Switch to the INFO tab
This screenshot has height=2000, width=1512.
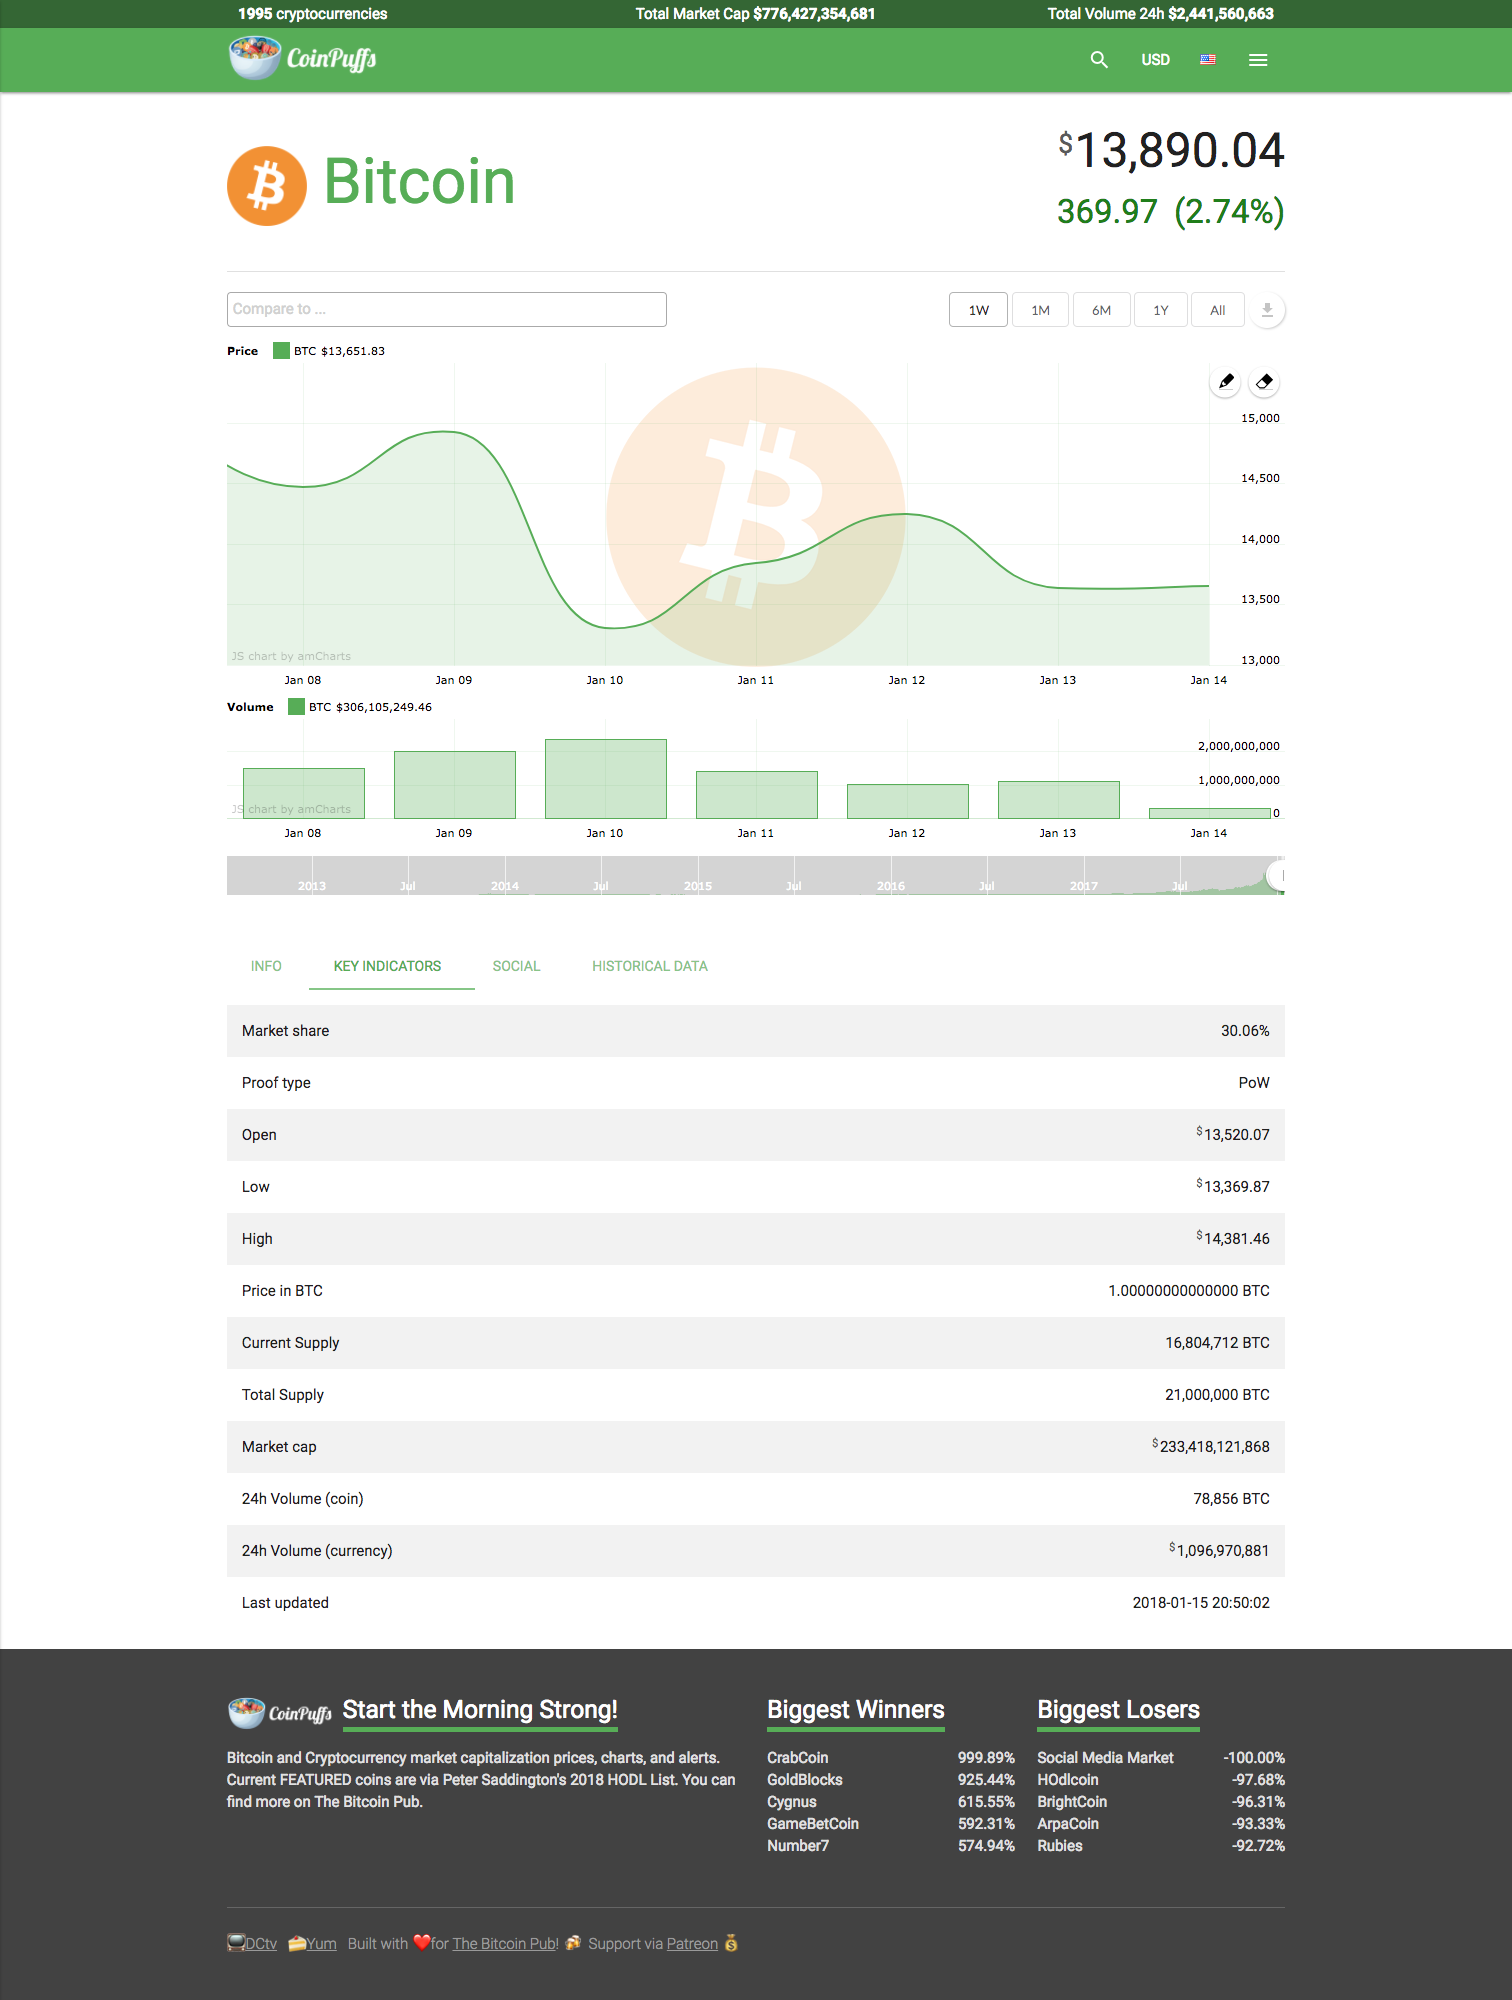[x=266, y=966]
